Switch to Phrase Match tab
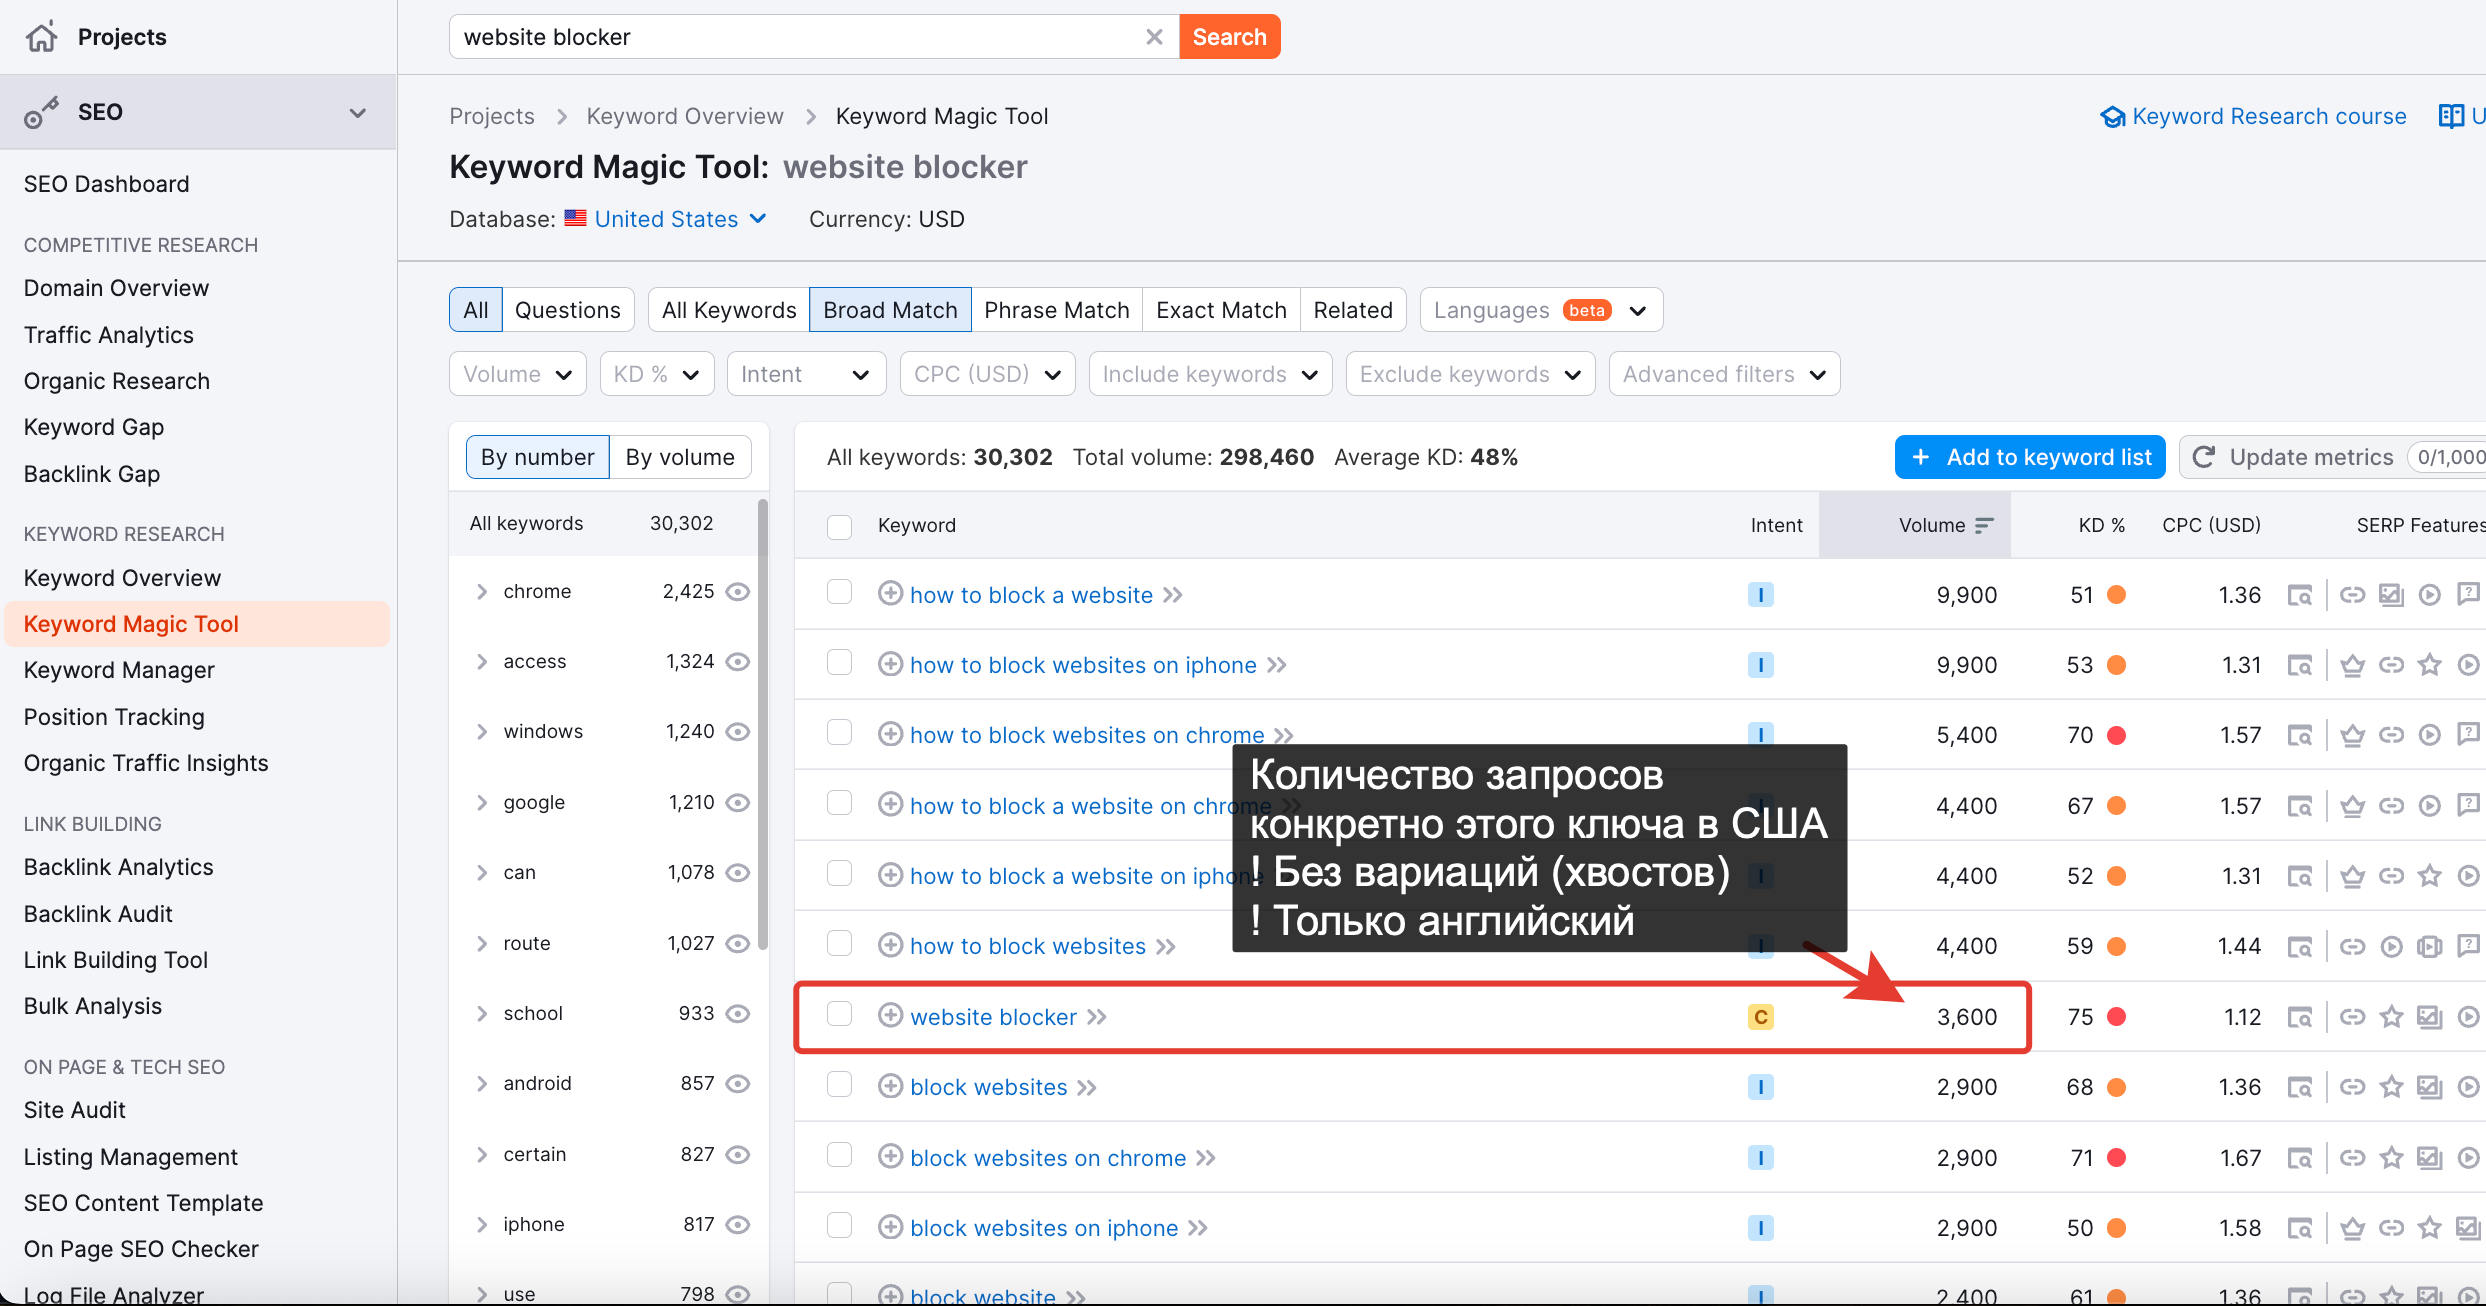This screenshot has width=2486, height=1306. pos(1056,310)
